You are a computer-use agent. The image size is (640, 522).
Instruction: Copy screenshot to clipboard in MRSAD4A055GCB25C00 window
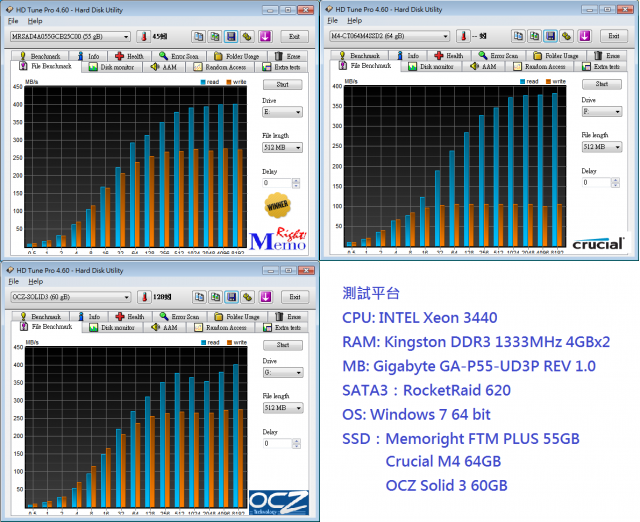(215, 36)
